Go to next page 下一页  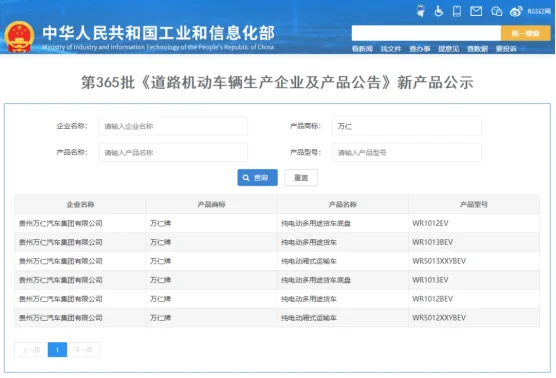(x=84, y=350)
